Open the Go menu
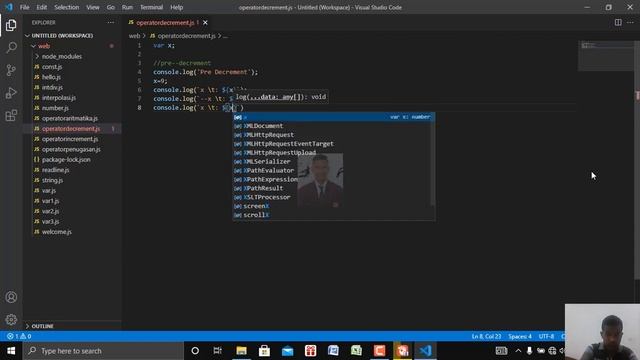Viewport: 640px width, 360px height. (x=111, y=7)
